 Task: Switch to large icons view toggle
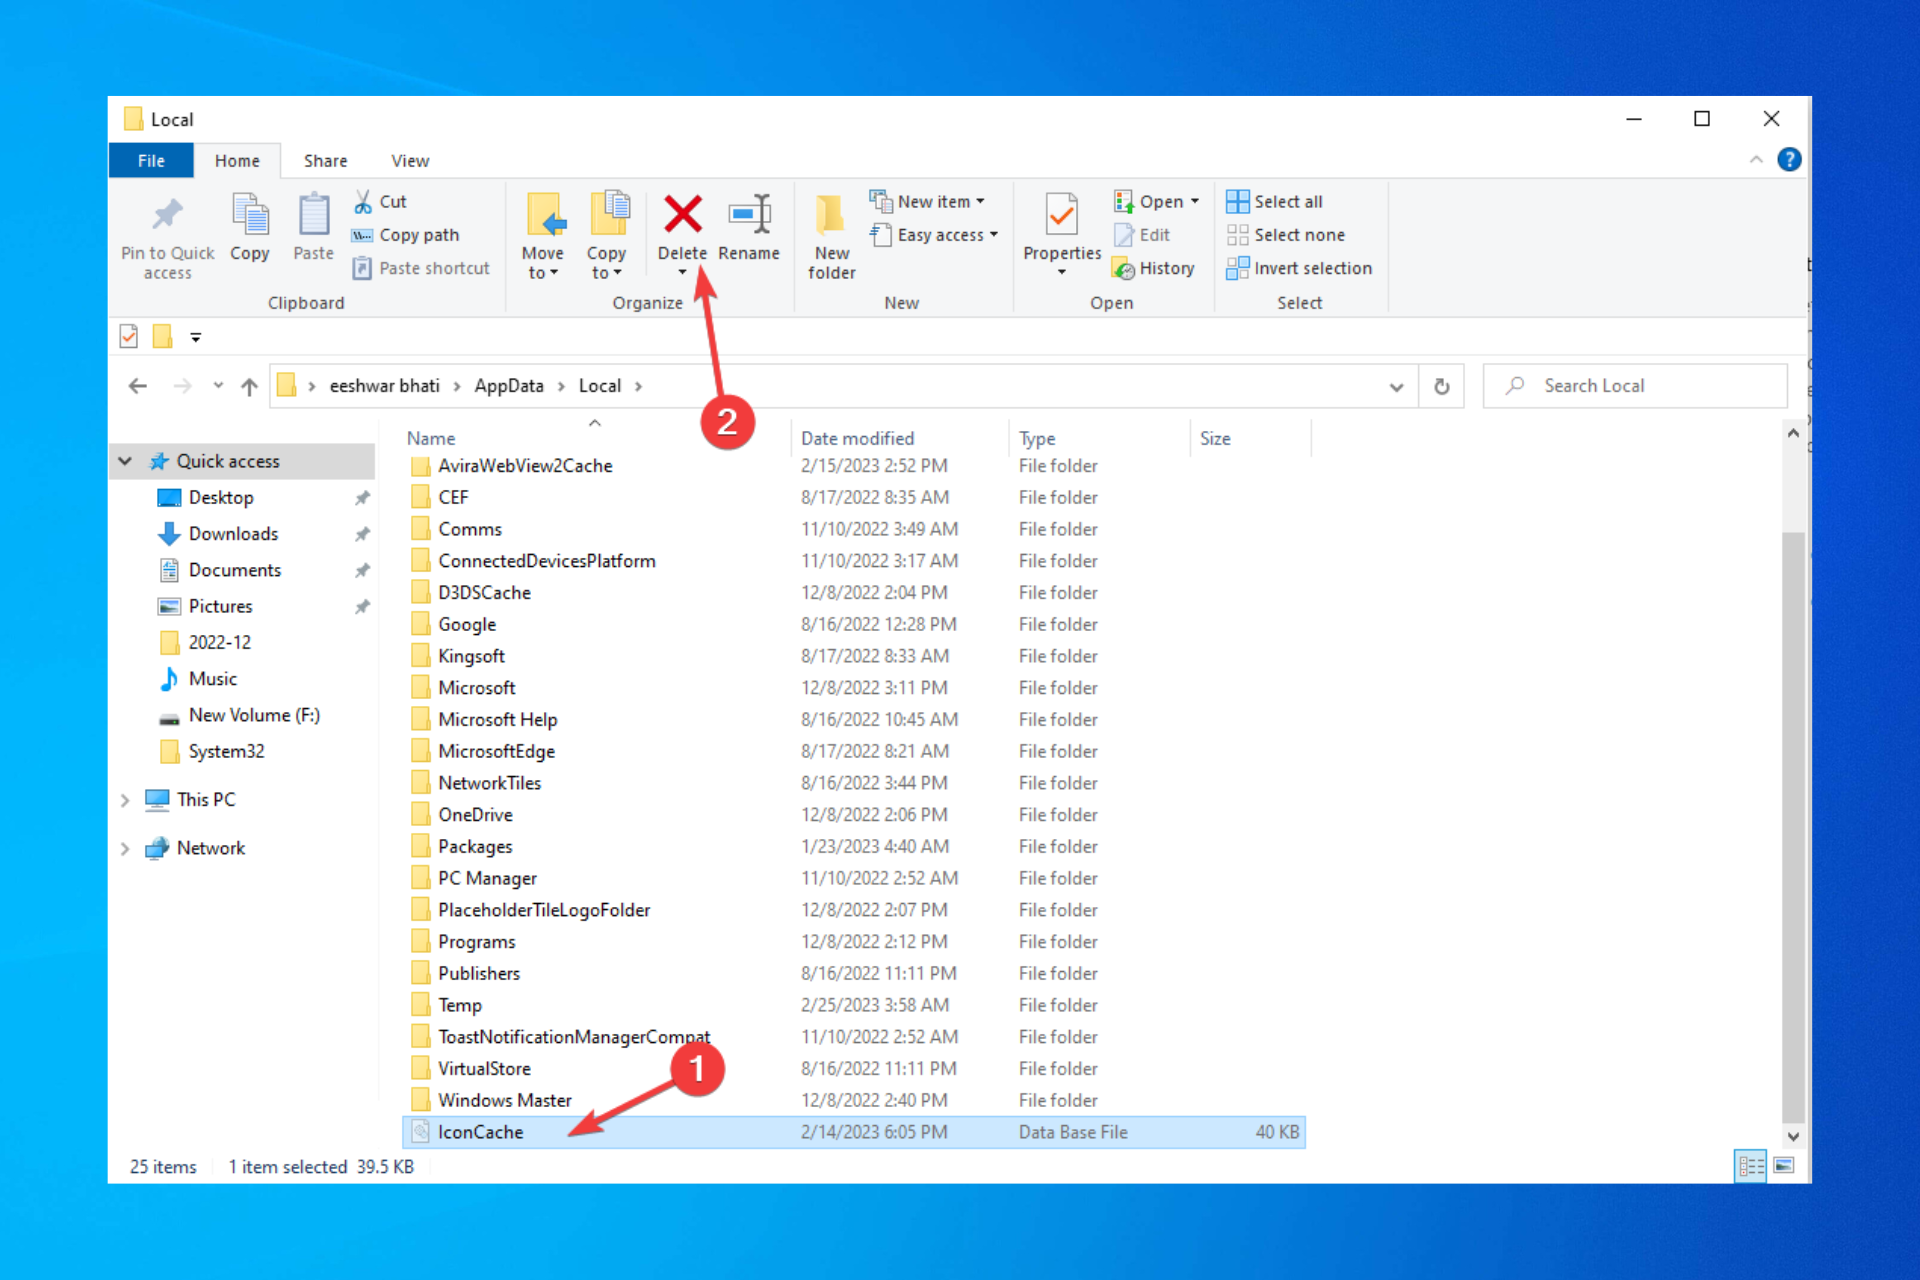[x=1784, y=1166]
